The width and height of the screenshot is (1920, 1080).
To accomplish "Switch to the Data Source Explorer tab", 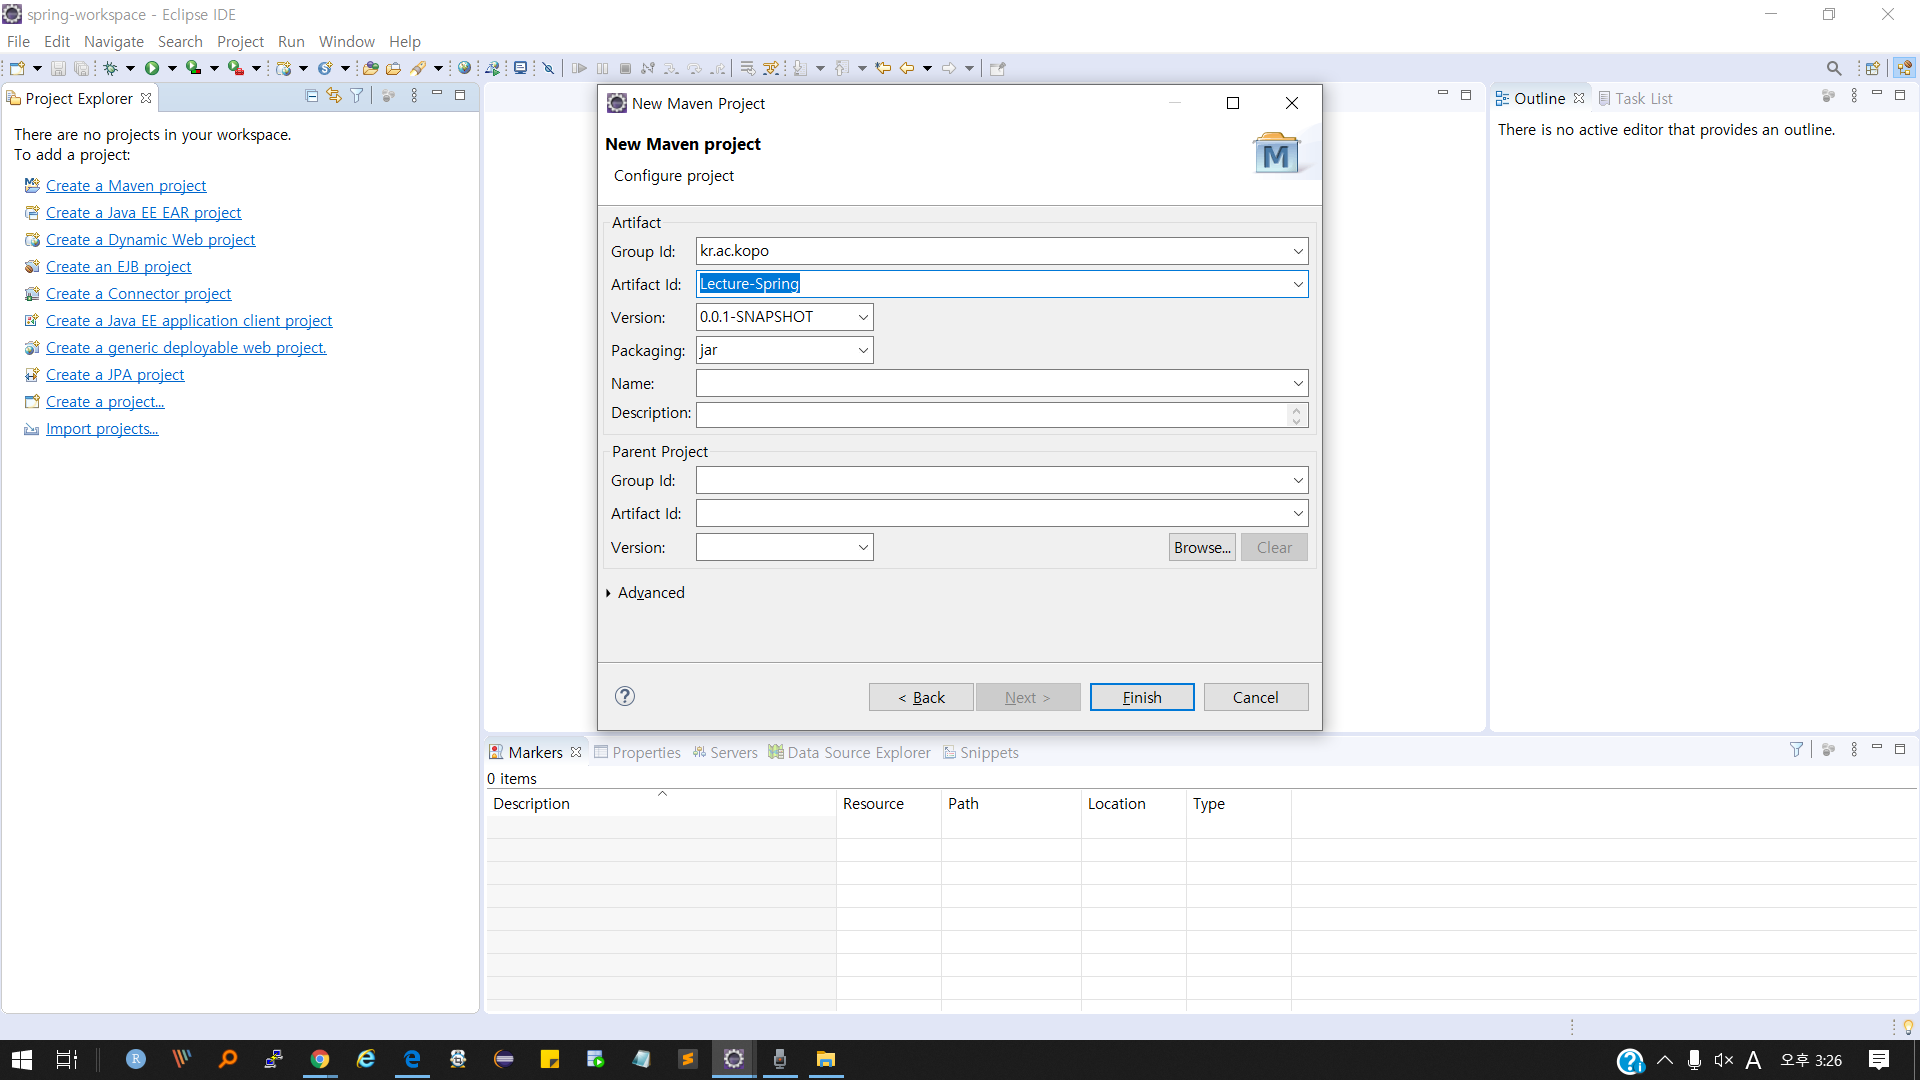I will pyautogui.click(x=849, y=752).
